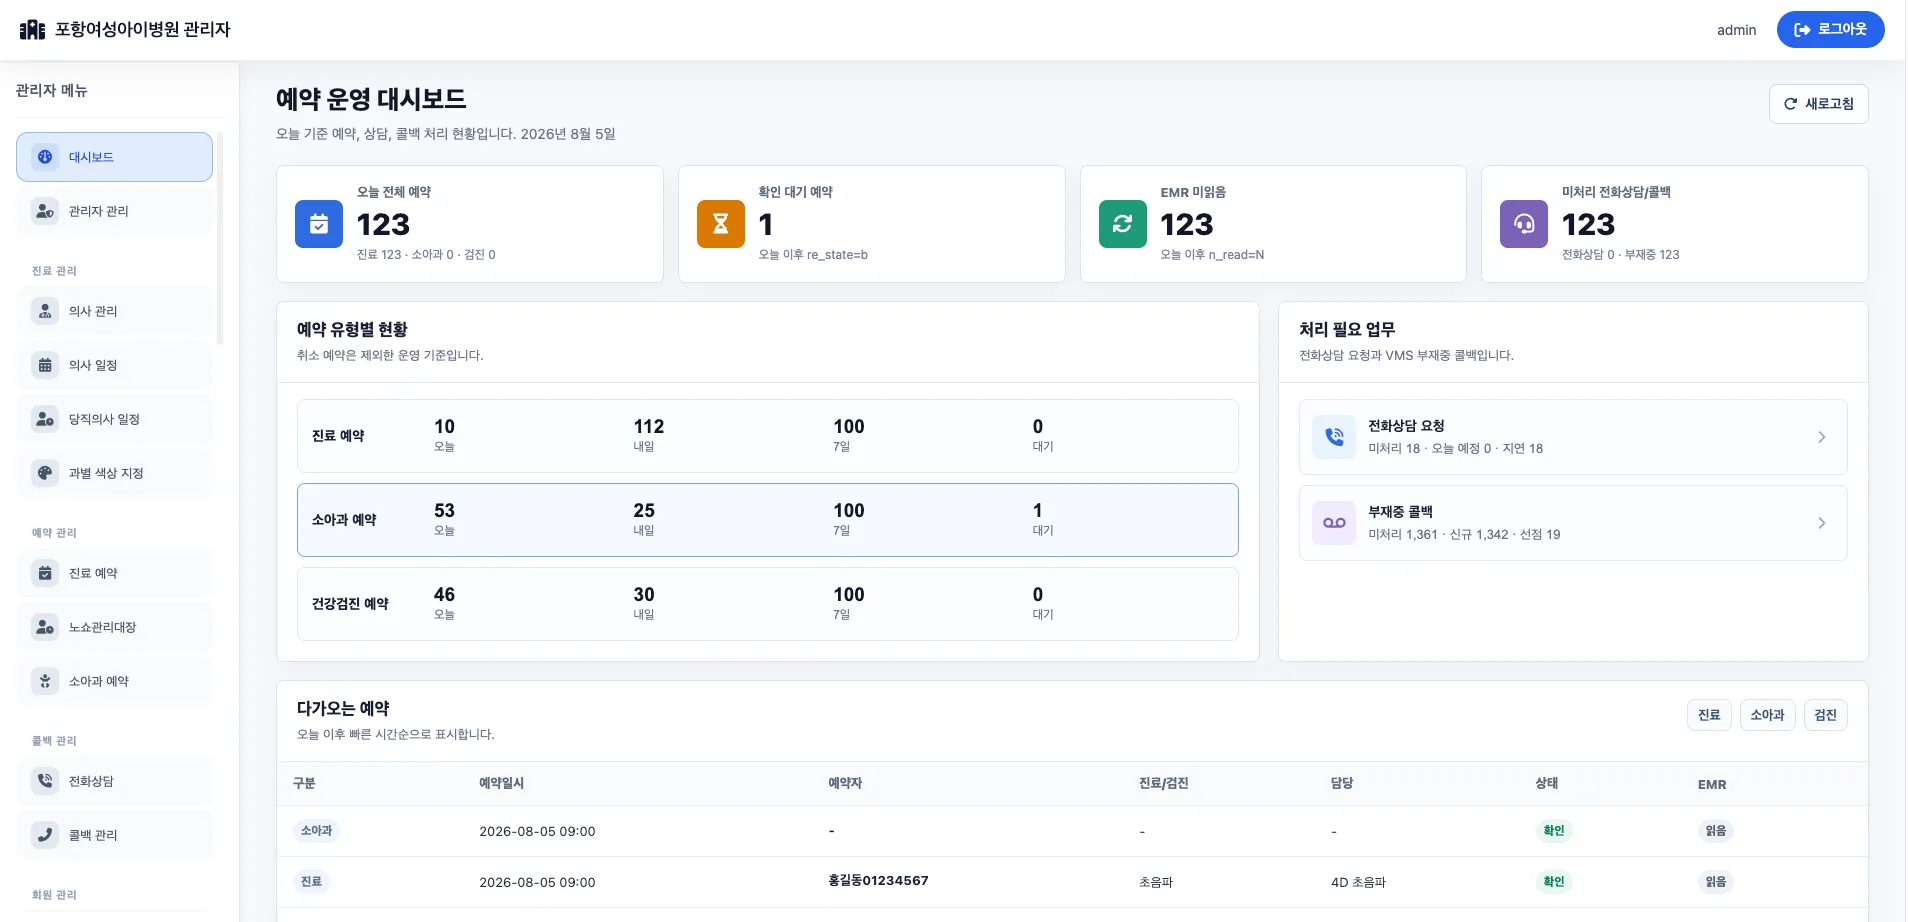Select the 소아과 예약 row in 예약 유형별 현황
Image resolution: width=1908 pixels, height=922 pixels.
pyautogui.click(x=767, y=520)
